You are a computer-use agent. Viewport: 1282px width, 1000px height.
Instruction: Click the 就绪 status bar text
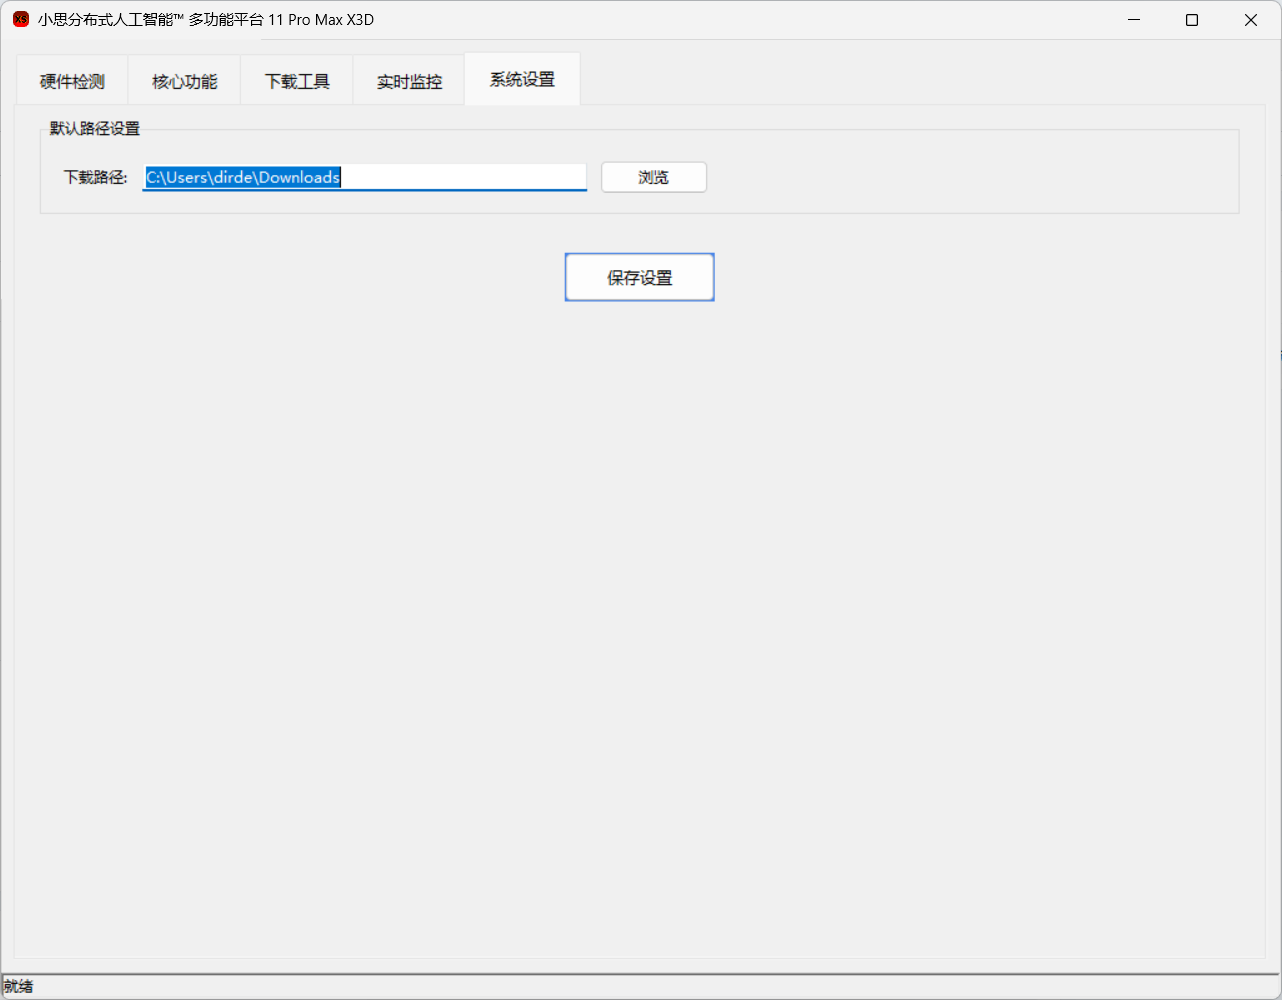tap(18, 987)
